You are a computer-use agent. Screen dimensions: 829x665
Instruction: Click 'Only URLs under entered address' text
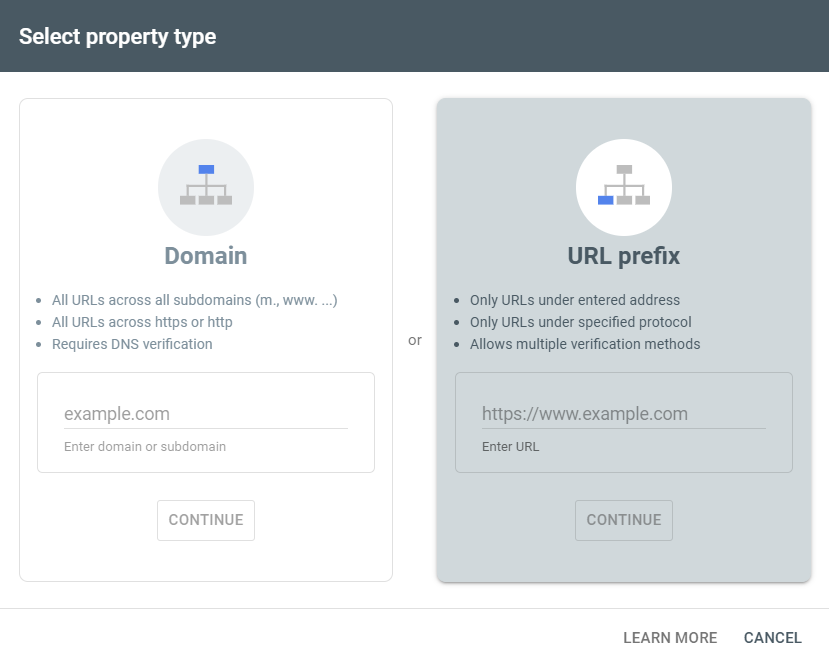(x=575, y=300)
